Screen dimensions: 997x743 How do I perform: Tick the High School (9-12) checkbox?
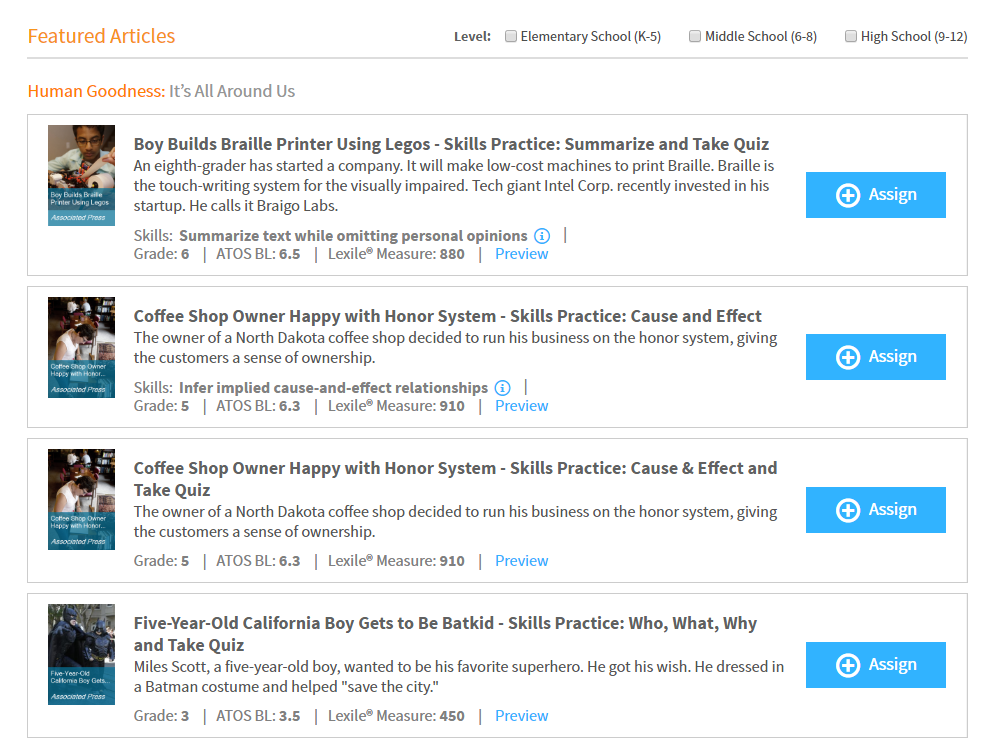[851, 36]
